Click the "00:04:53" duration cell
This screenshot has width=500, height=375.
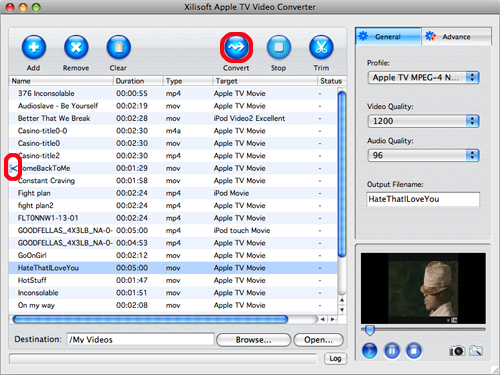click(132, 243)
